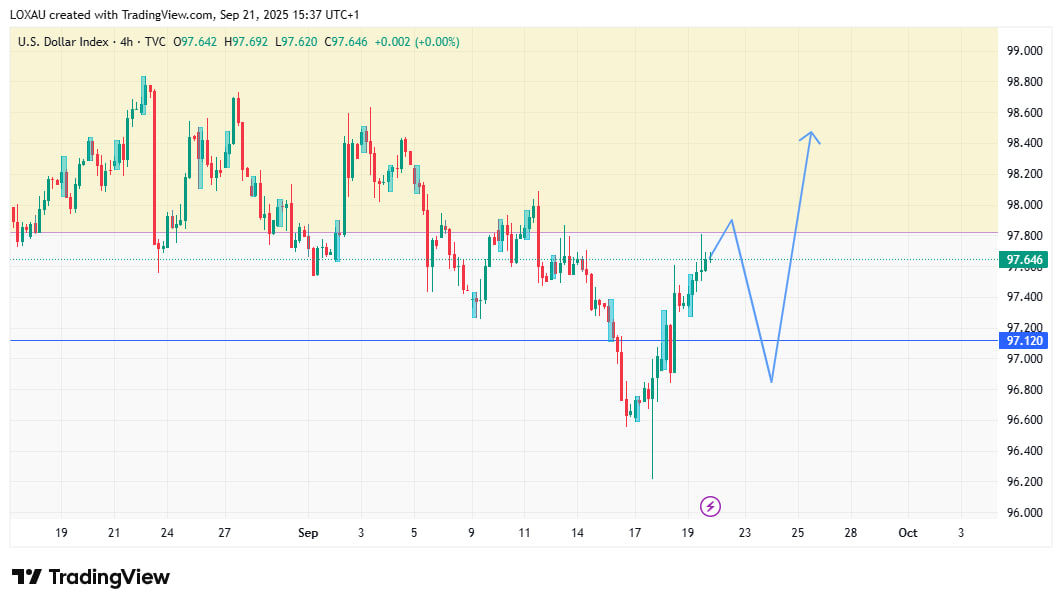Click the Oct label on time axis

[x=907, y=533]
